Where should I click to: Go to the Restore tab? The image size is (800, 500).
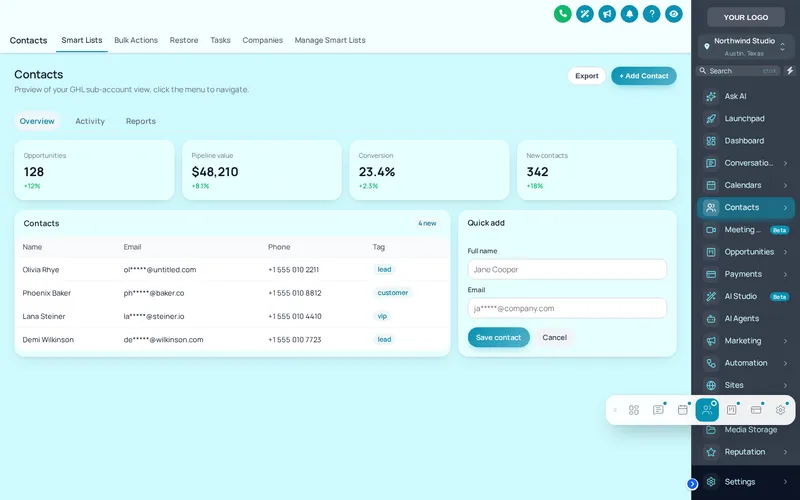point(184,40)
